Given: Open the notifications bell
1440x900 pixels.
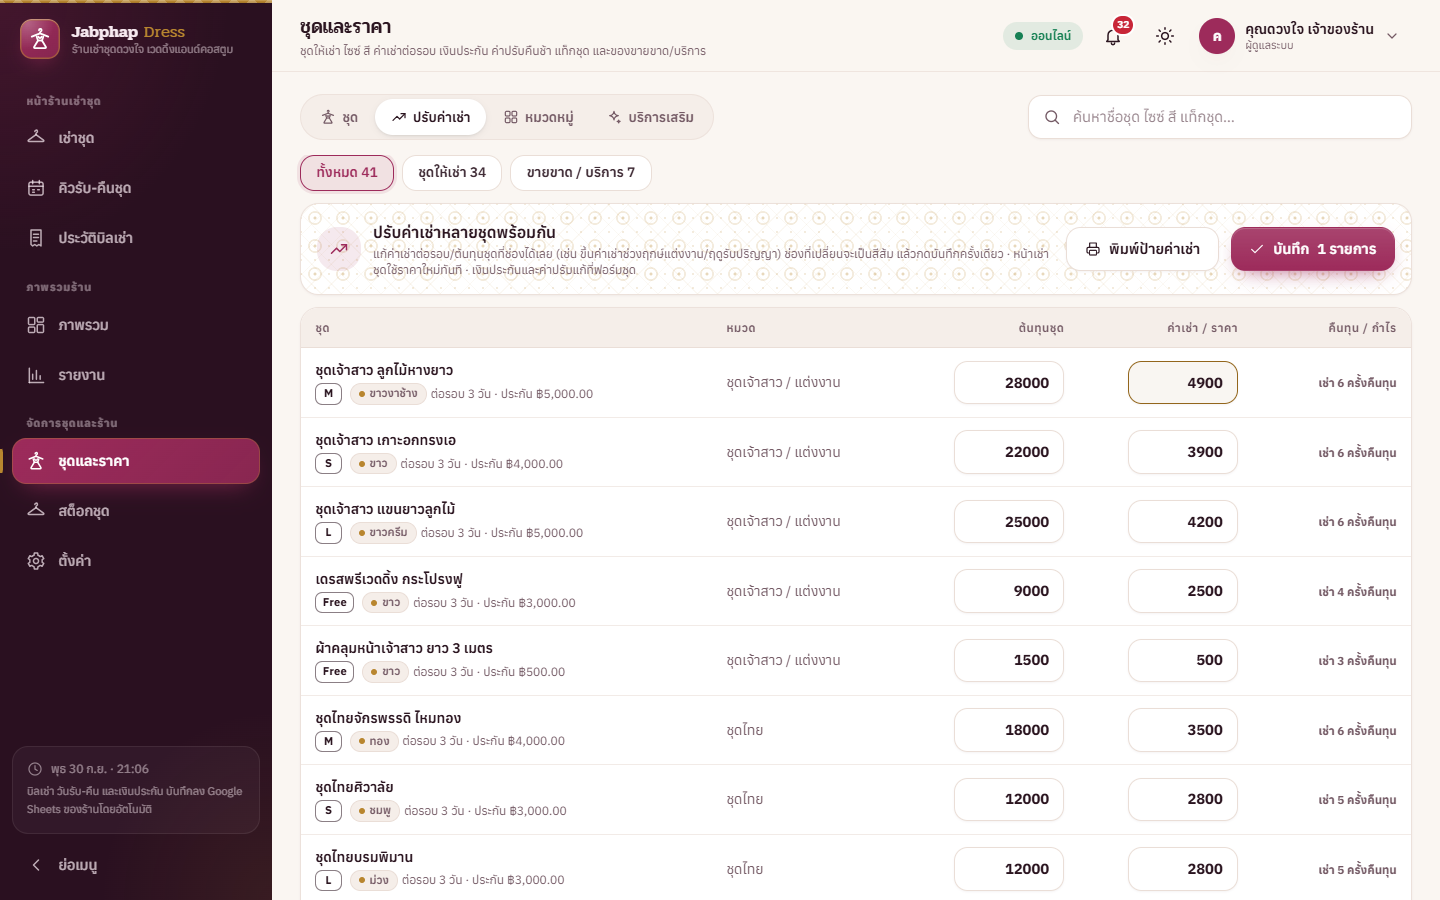Looking at the screenshot, I should pyautogui.click(x=1113, y=36).
